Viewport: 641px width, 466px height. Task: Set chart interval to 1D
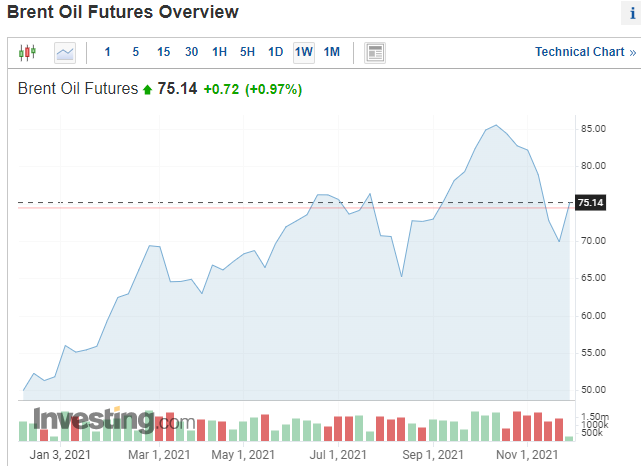275,52
